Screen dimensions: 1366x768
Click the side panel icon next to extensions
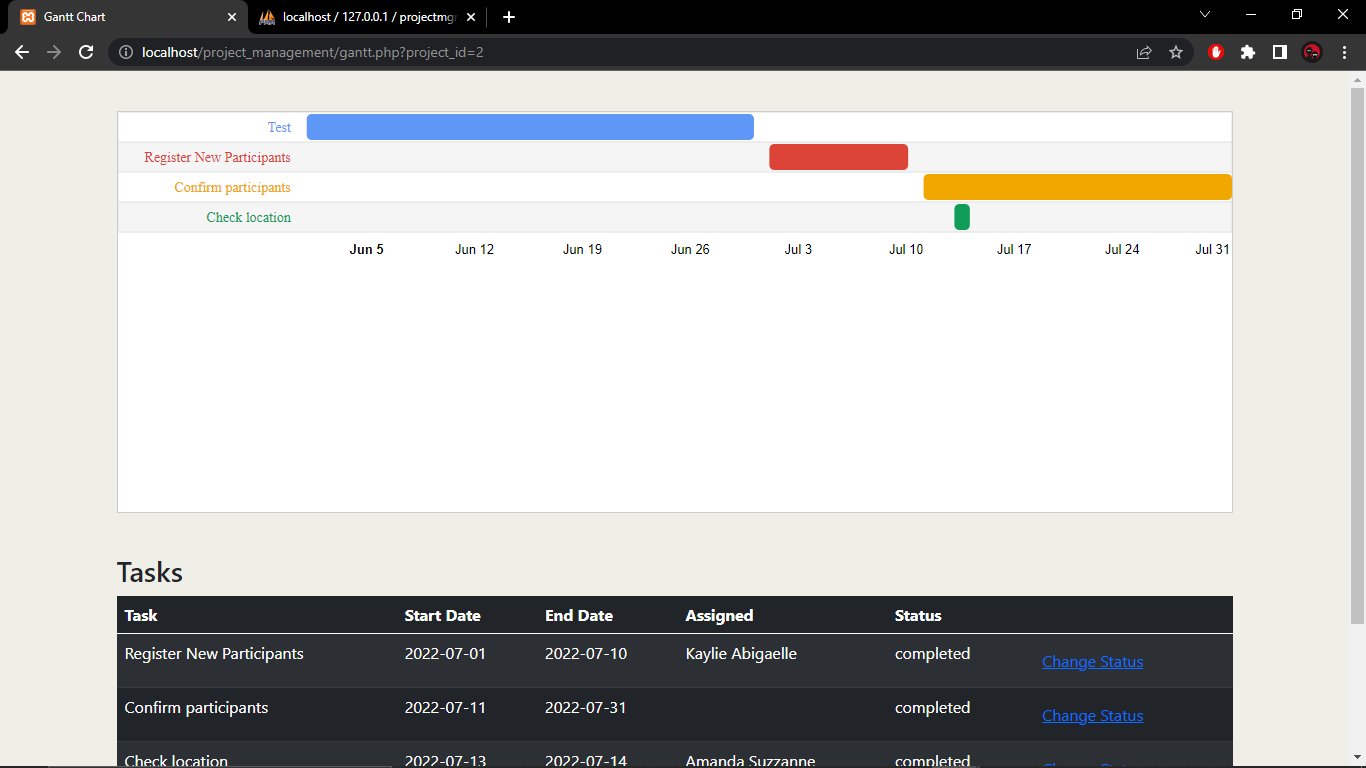coord(1281,52)
